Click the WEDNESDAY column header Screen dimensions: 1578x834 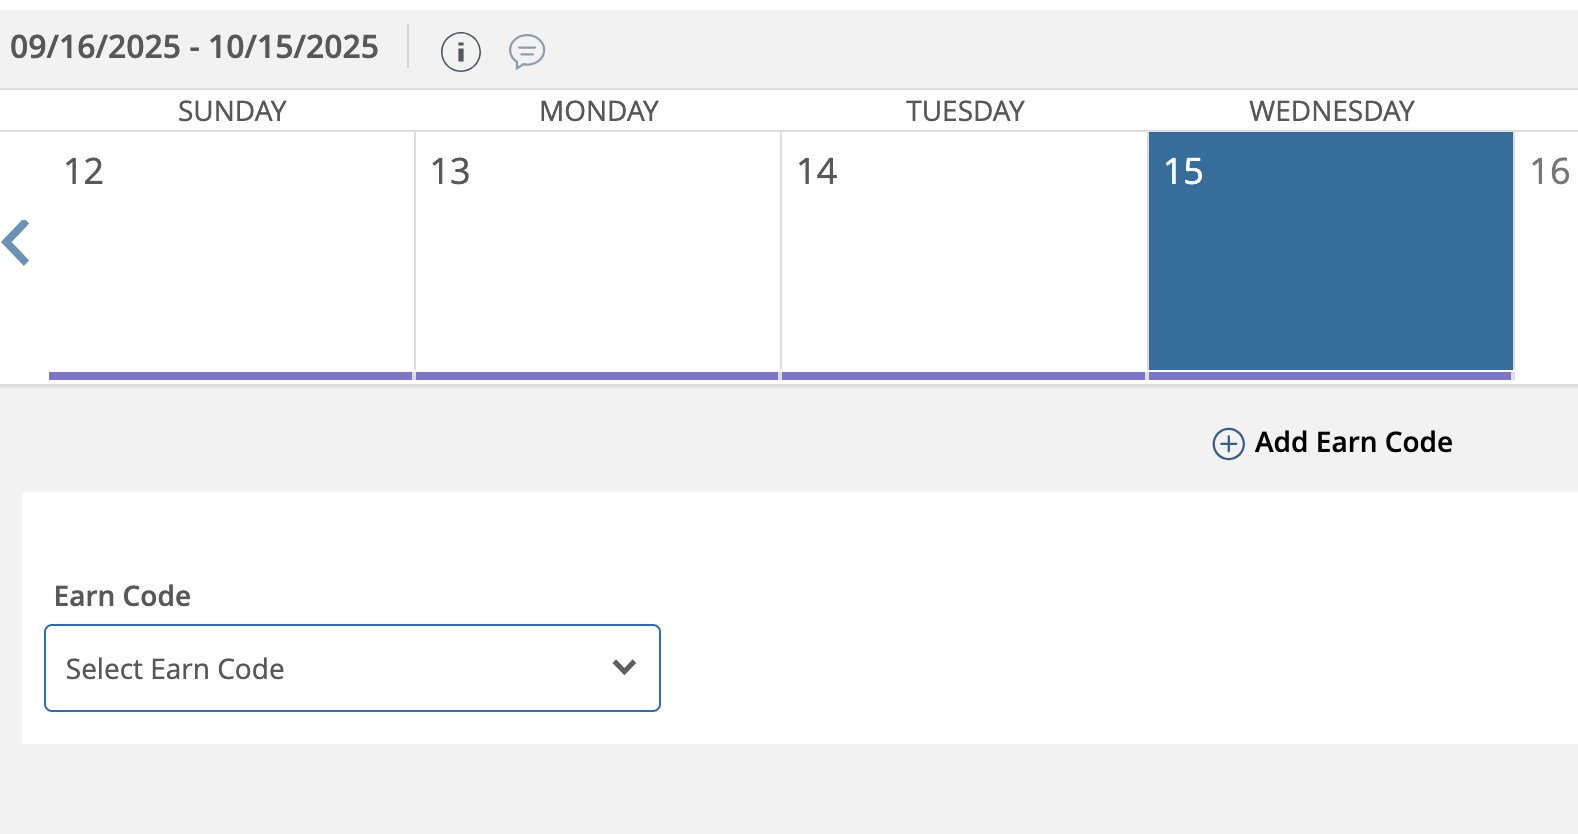coord(1331,111)
